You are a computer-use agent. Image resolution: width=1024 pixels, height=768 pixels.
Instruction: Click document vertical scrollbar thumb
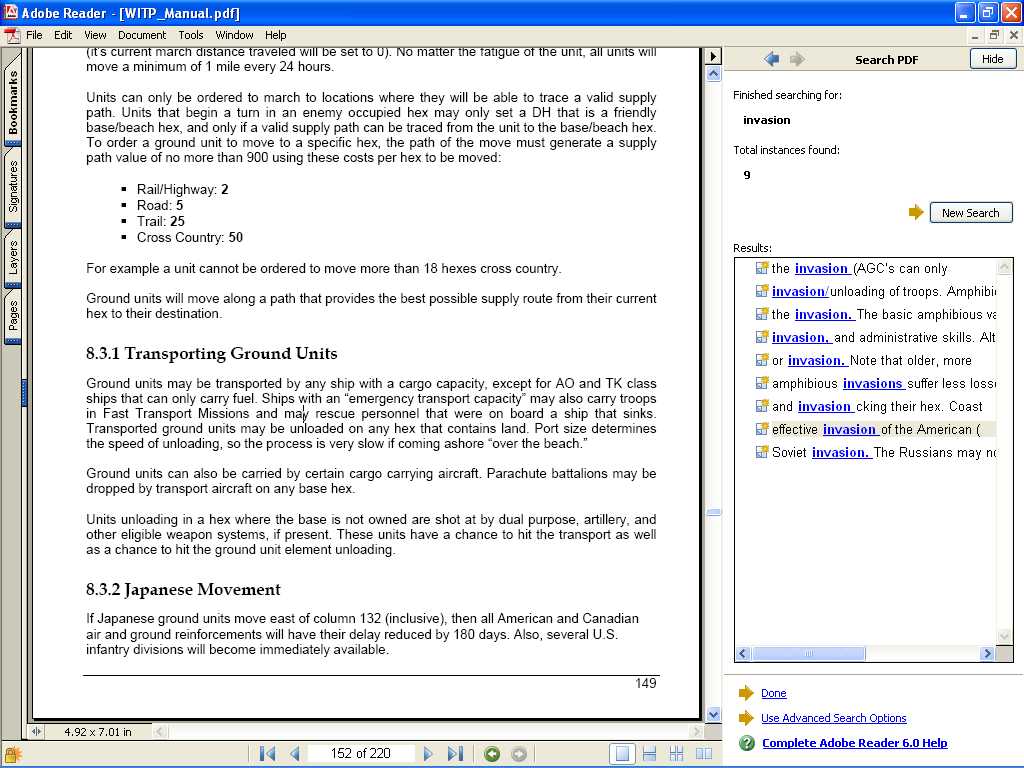tap(714, 513)
